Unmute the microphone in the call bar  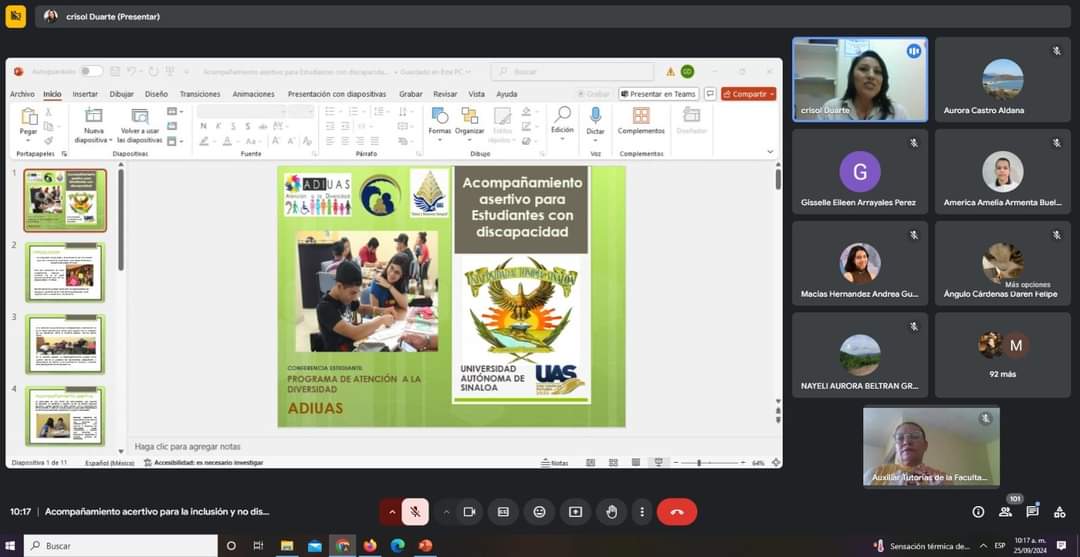click(414, 512)
